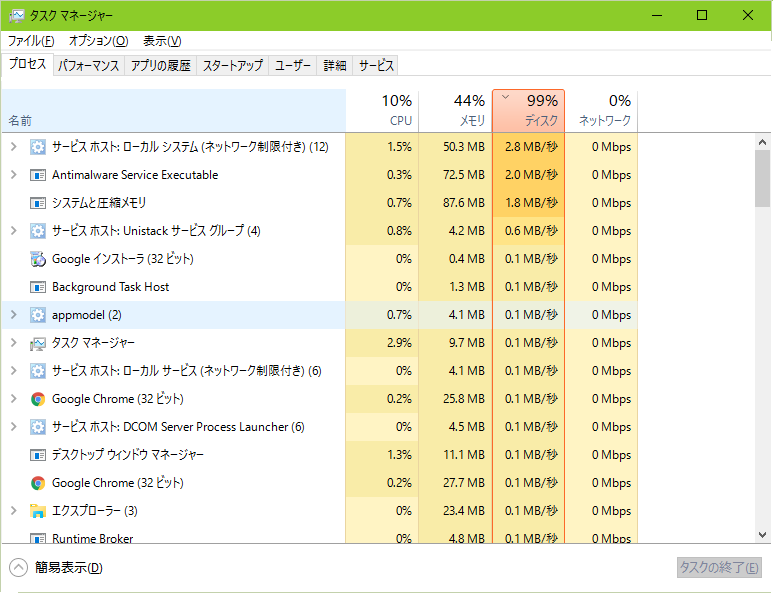Screen dimensions: 773x593
Task: Expand サービス ホスト: ローカル システム (12) group
Action: coord(14,146)
